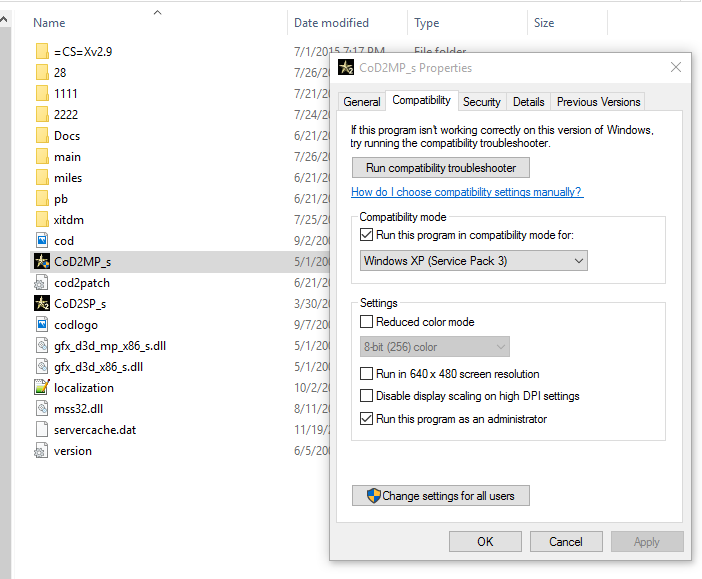The height and width of the screenshot is (579, 702).
Task: Click the version file gear icon
Action: tap(41, 450)
